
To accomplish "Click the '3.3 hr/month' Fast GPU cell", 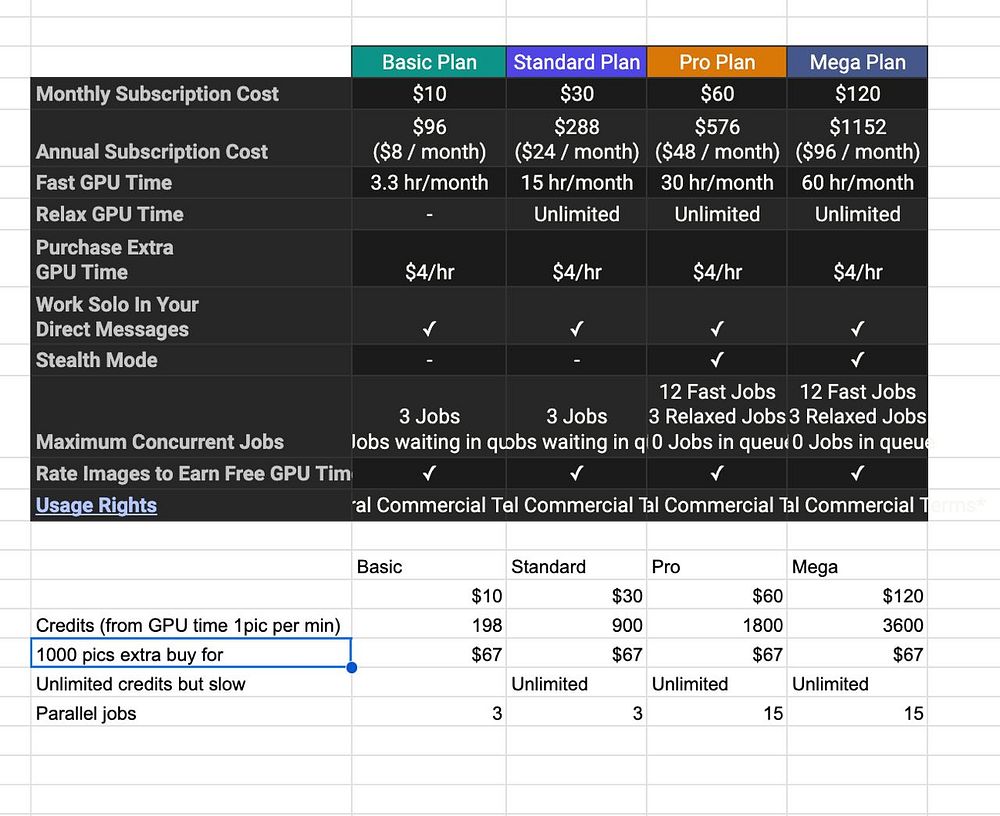I will (x=429, y=183).
